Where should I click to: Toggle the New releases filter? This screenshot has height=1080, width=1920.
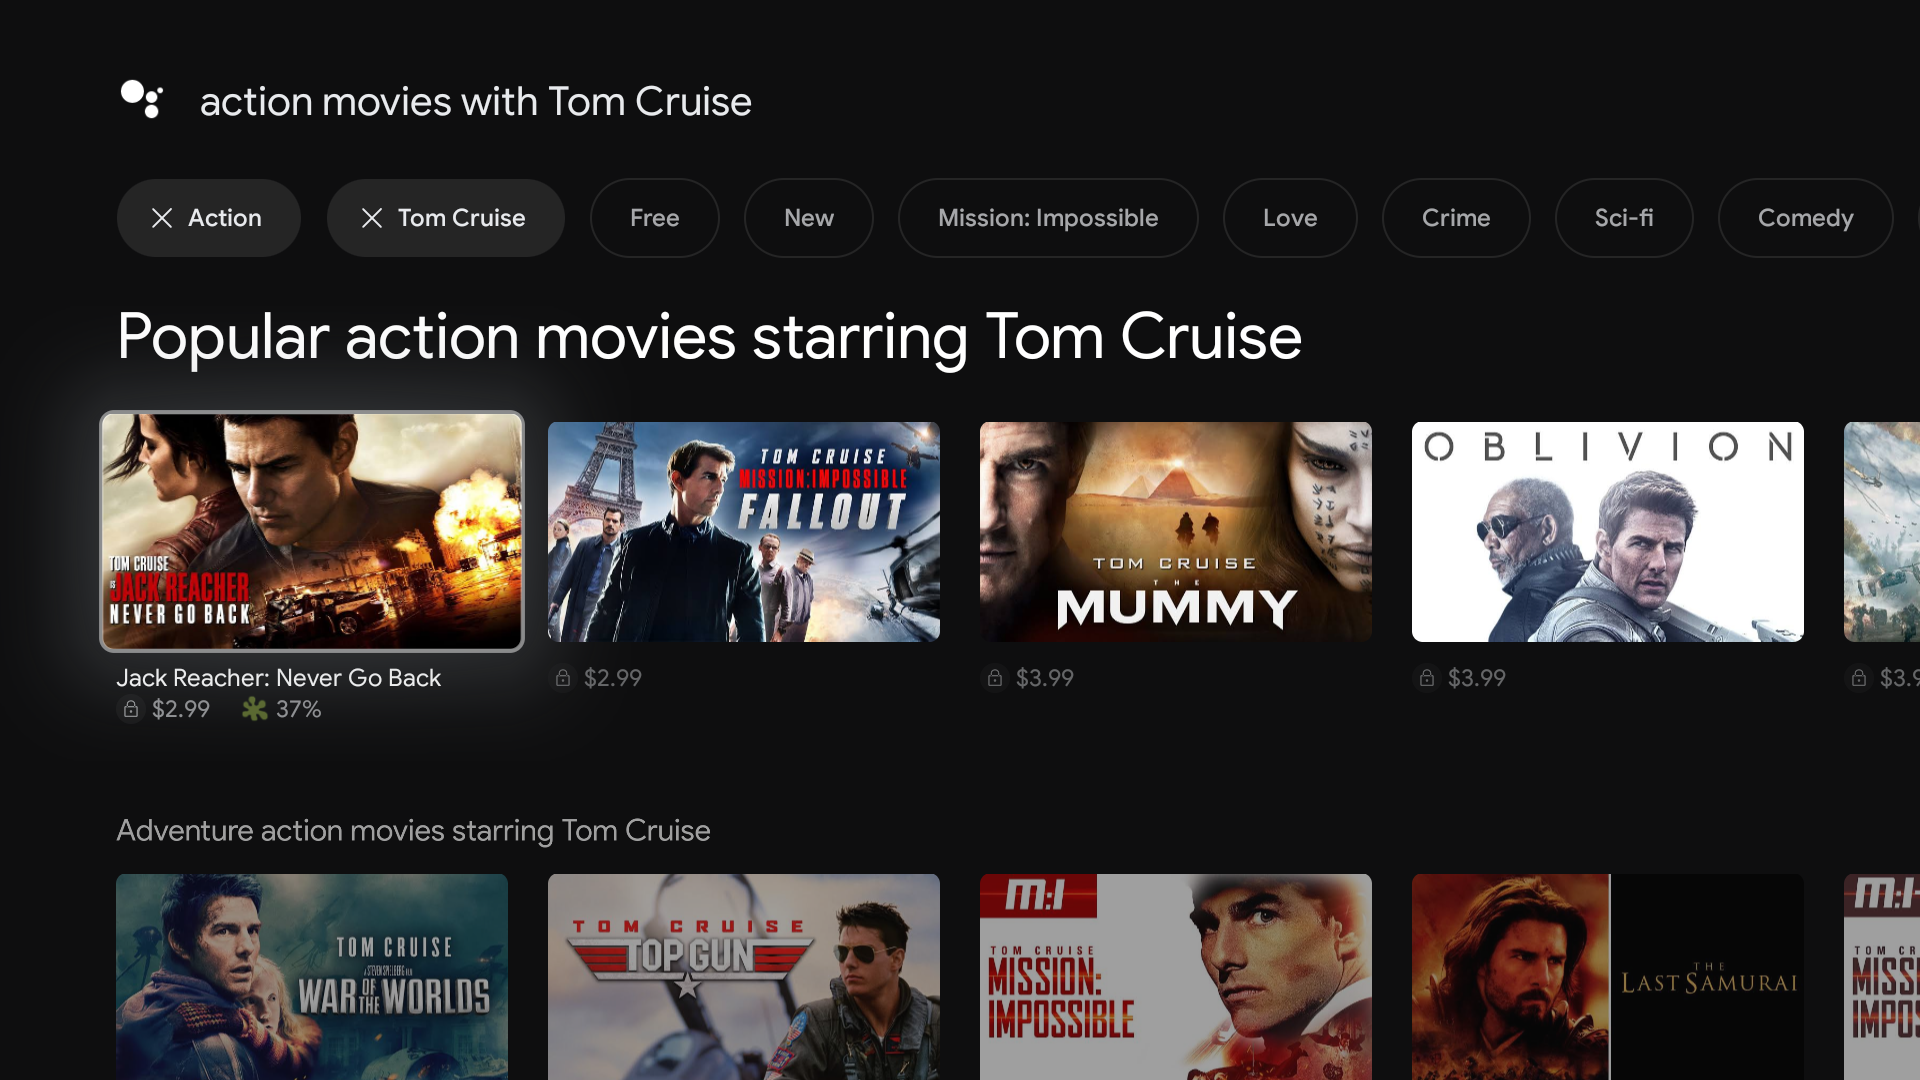coord(808,218)
